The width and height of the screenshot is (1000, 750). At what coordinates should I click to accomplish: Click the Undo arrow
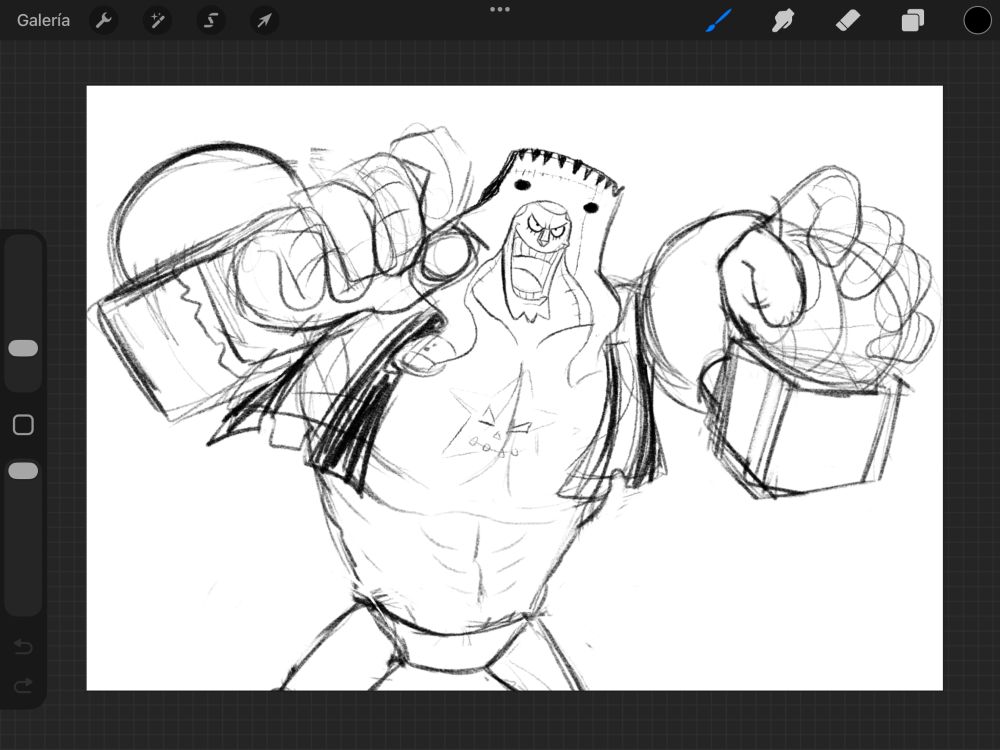point(24,647)
